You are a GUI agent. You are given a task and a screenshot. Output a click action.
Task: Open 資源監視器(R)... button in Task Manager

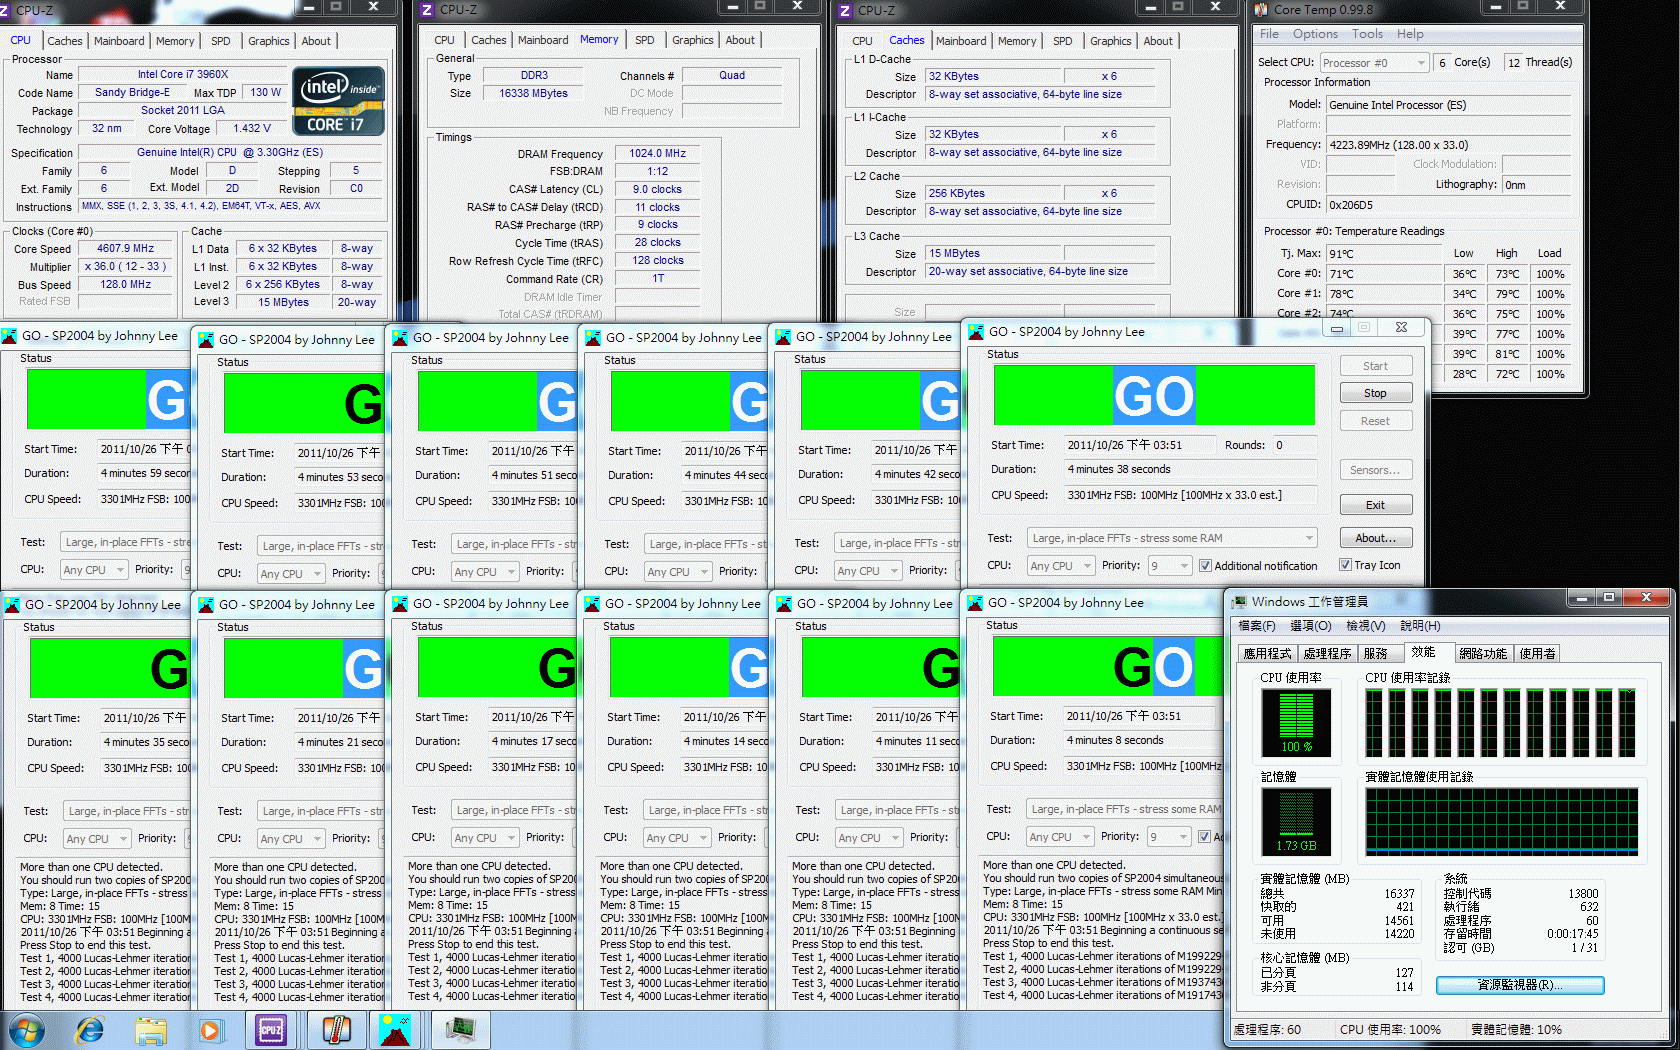click(x=1520, y=985)
